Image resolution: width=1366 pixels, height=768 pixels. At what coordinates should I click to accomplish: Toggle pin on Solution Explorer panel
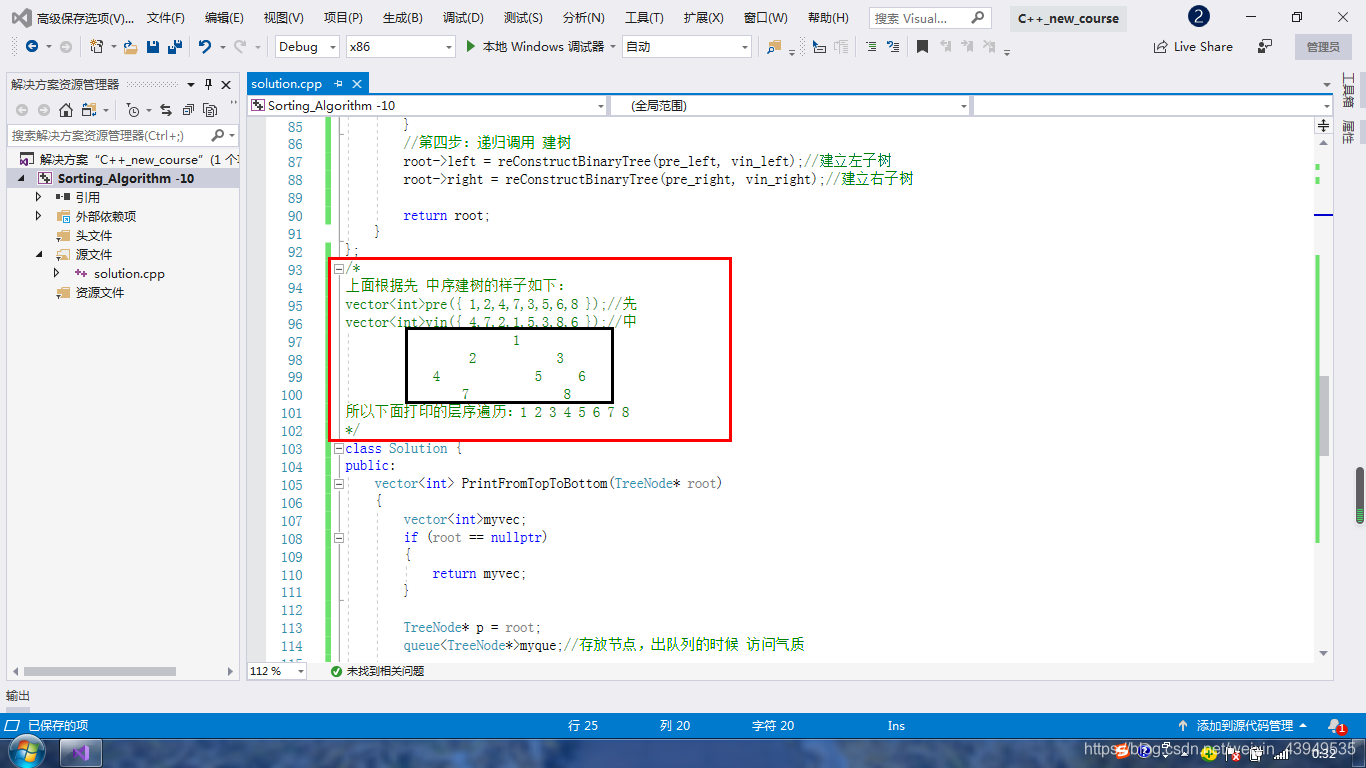[209, 85]
